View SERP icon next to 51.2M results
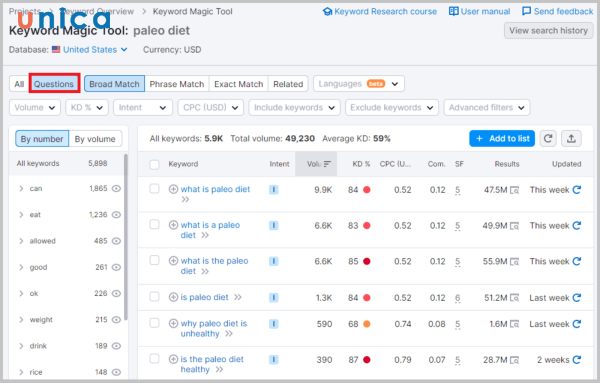This screenshot has height=383, width=600. click(x=515, y=298)
